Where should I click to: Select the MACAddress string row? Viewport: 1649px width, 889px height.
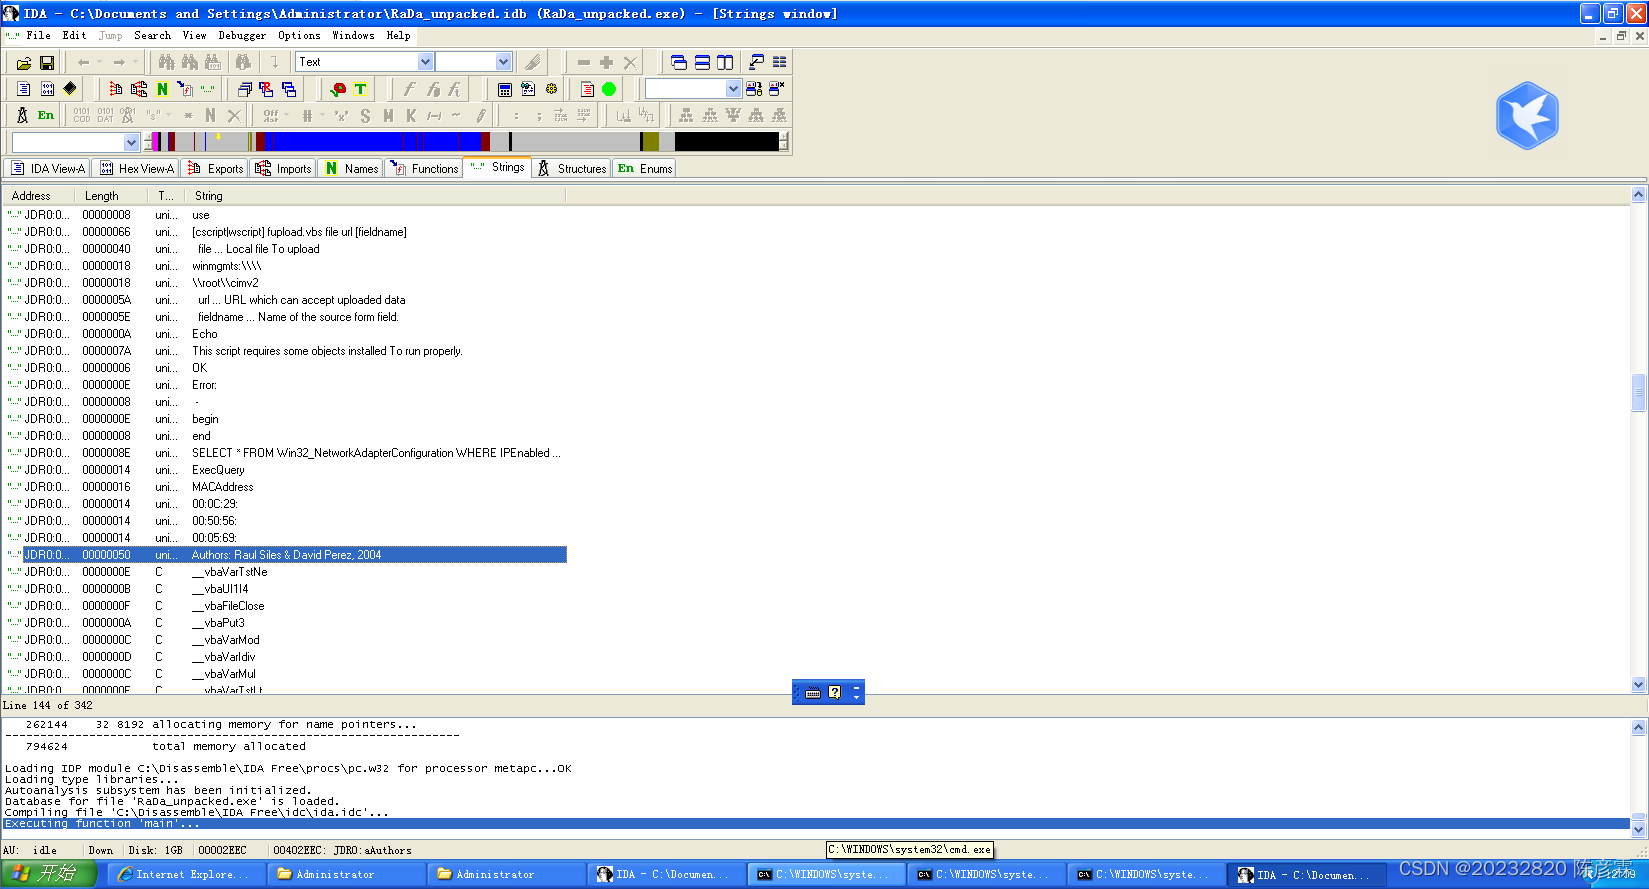click(285, 487)
